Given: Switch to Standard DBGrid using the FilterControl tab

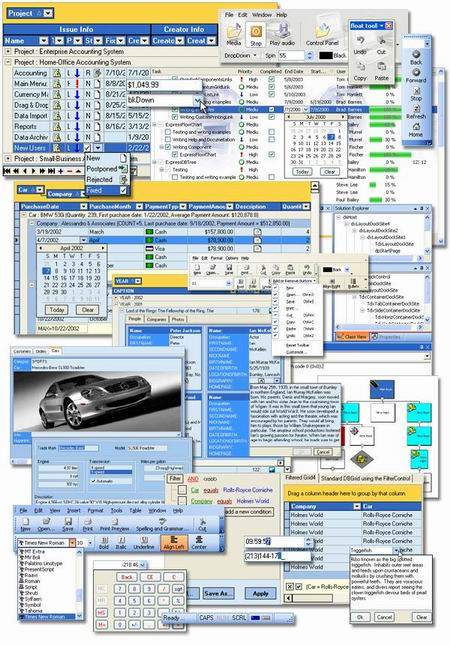Looking at the screenshot, I should [x=366, y=478].
